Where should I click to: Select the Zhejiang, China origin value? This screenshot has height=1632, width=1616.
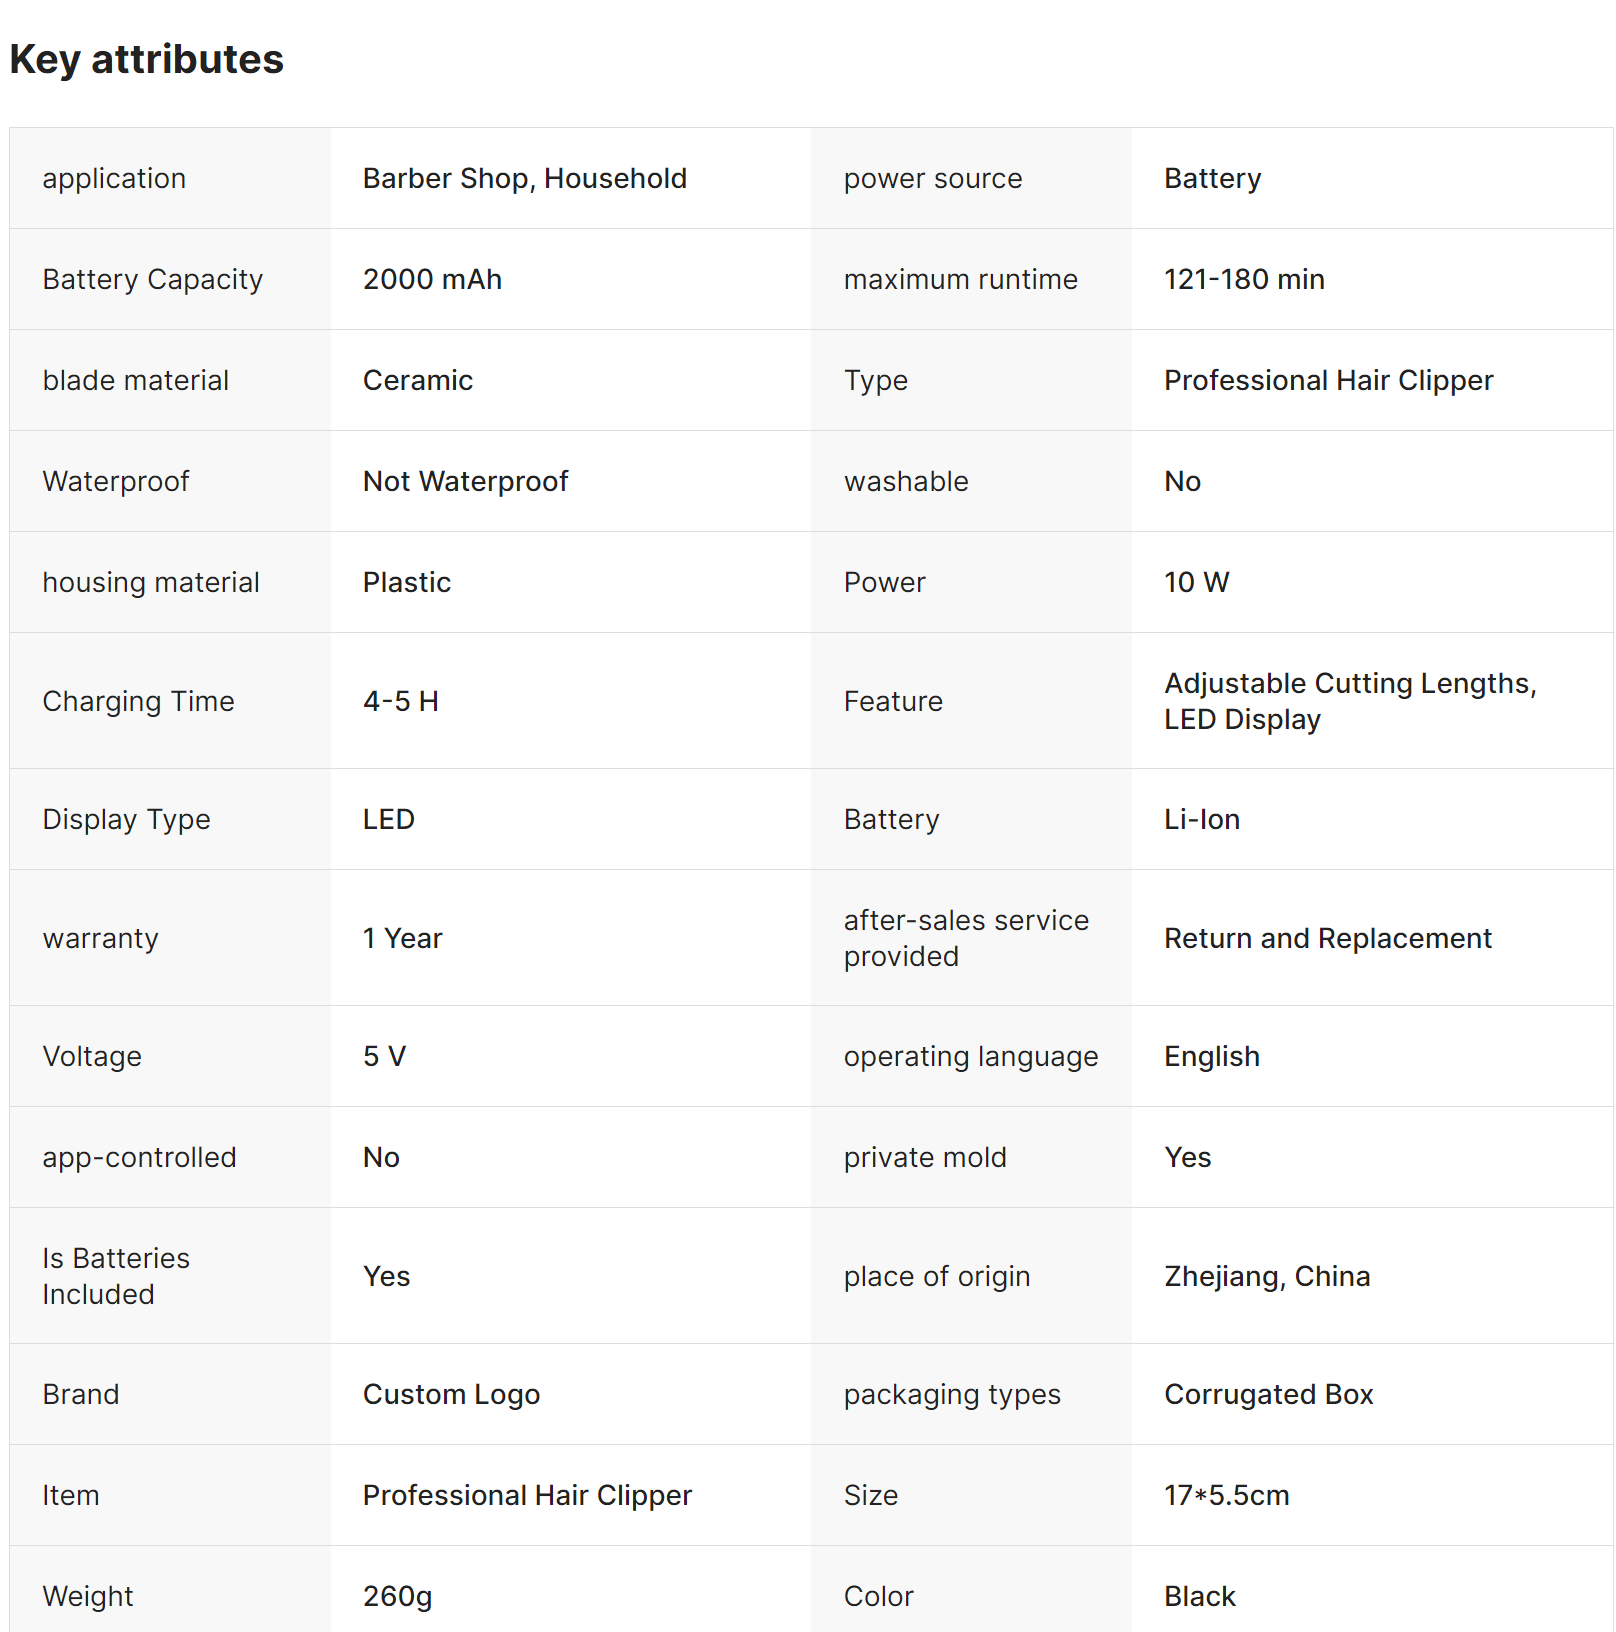(x=1266, y=1276)
